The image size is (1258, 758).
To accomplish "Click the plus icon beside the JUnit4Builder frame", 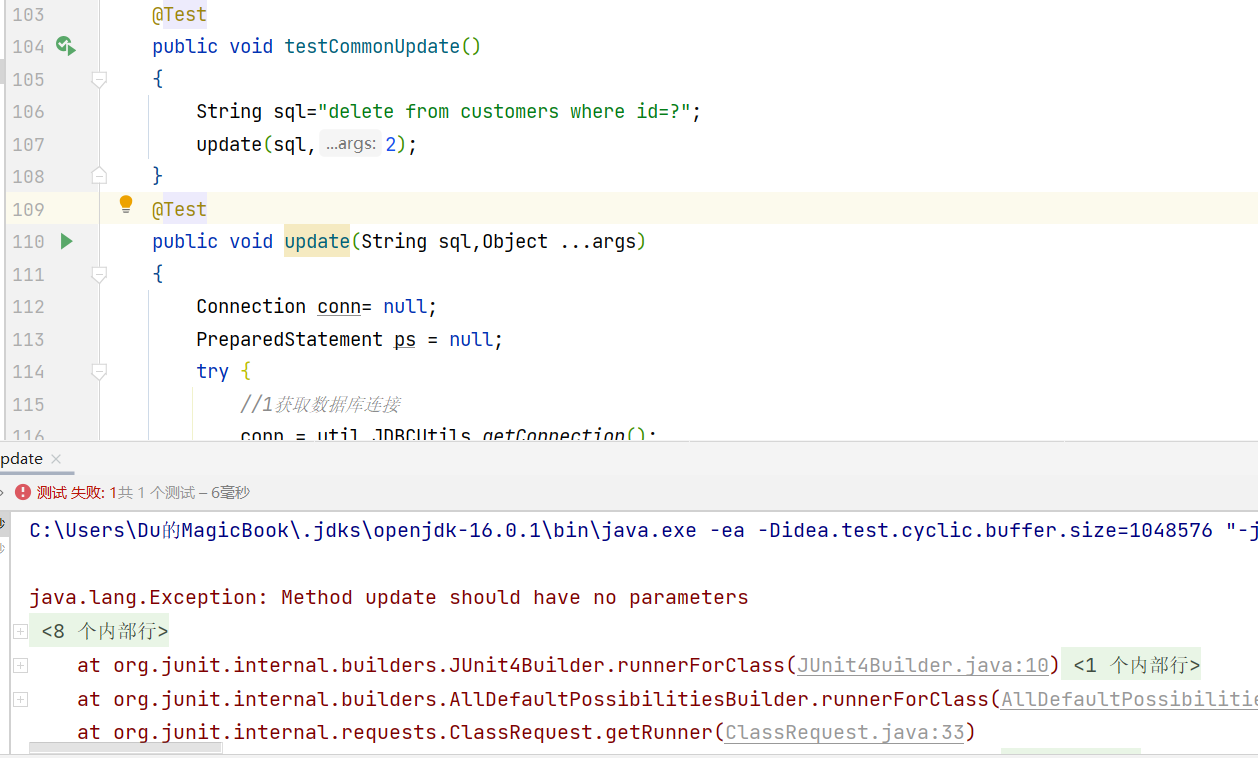I will point(20,664).
